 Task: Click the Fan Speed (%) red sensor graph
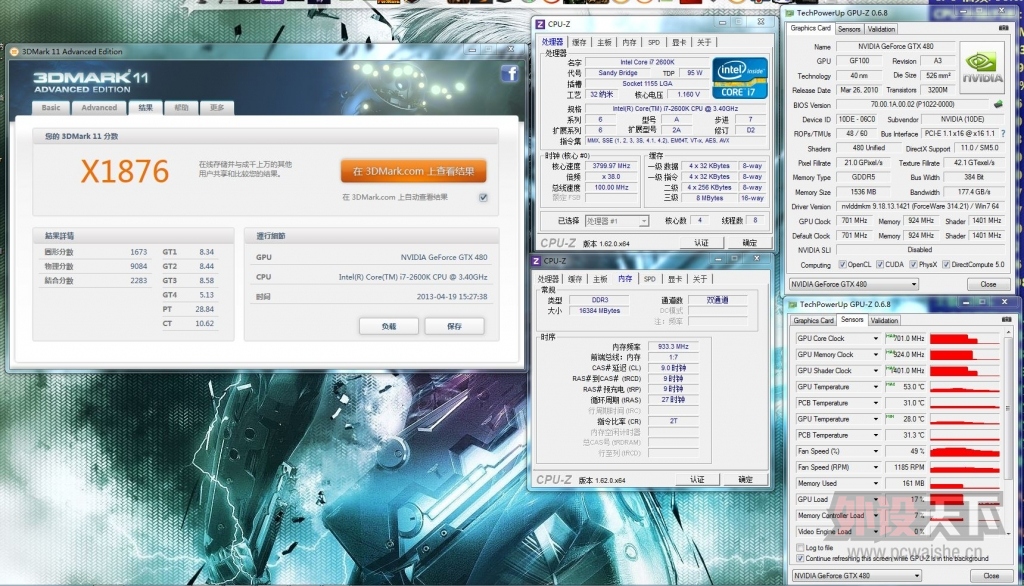coord(965,451)
